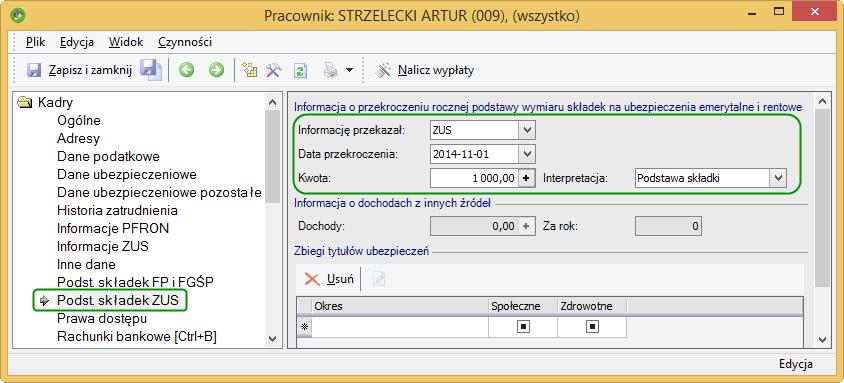Click the Za rok field
Viewport: 844px width, 383px height.
click(x=669, y=226)
